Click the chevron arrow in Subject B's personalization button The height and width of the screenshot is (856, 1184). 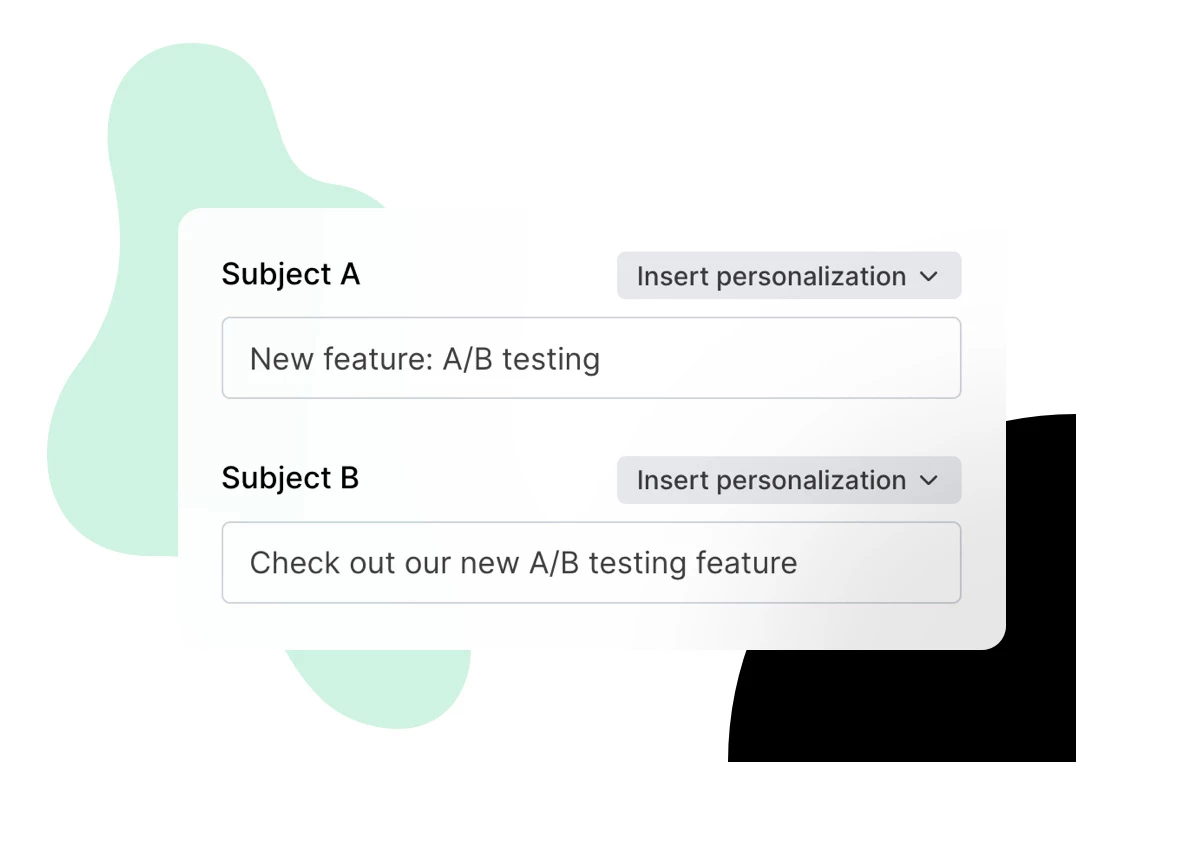[929, 481]
